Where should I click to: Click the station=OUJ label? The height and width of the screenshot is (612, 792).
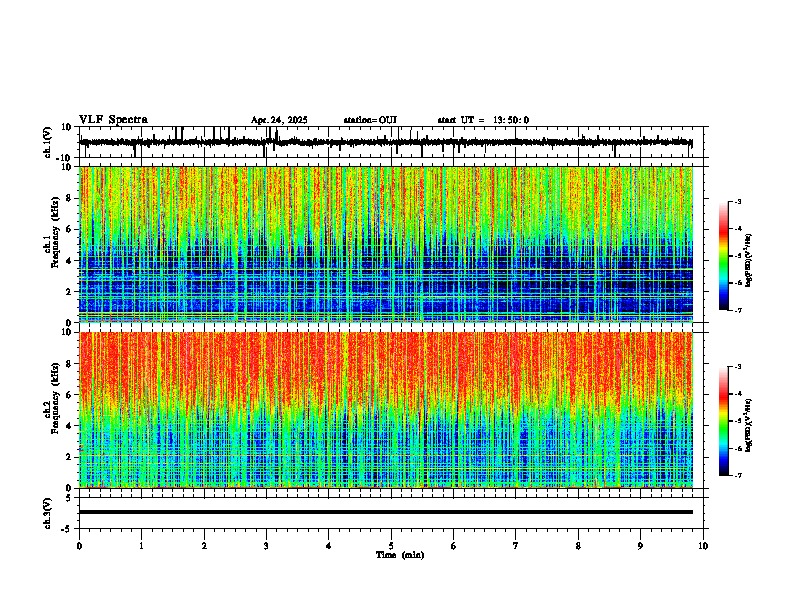pyautogui.click(x=370, y=120)
